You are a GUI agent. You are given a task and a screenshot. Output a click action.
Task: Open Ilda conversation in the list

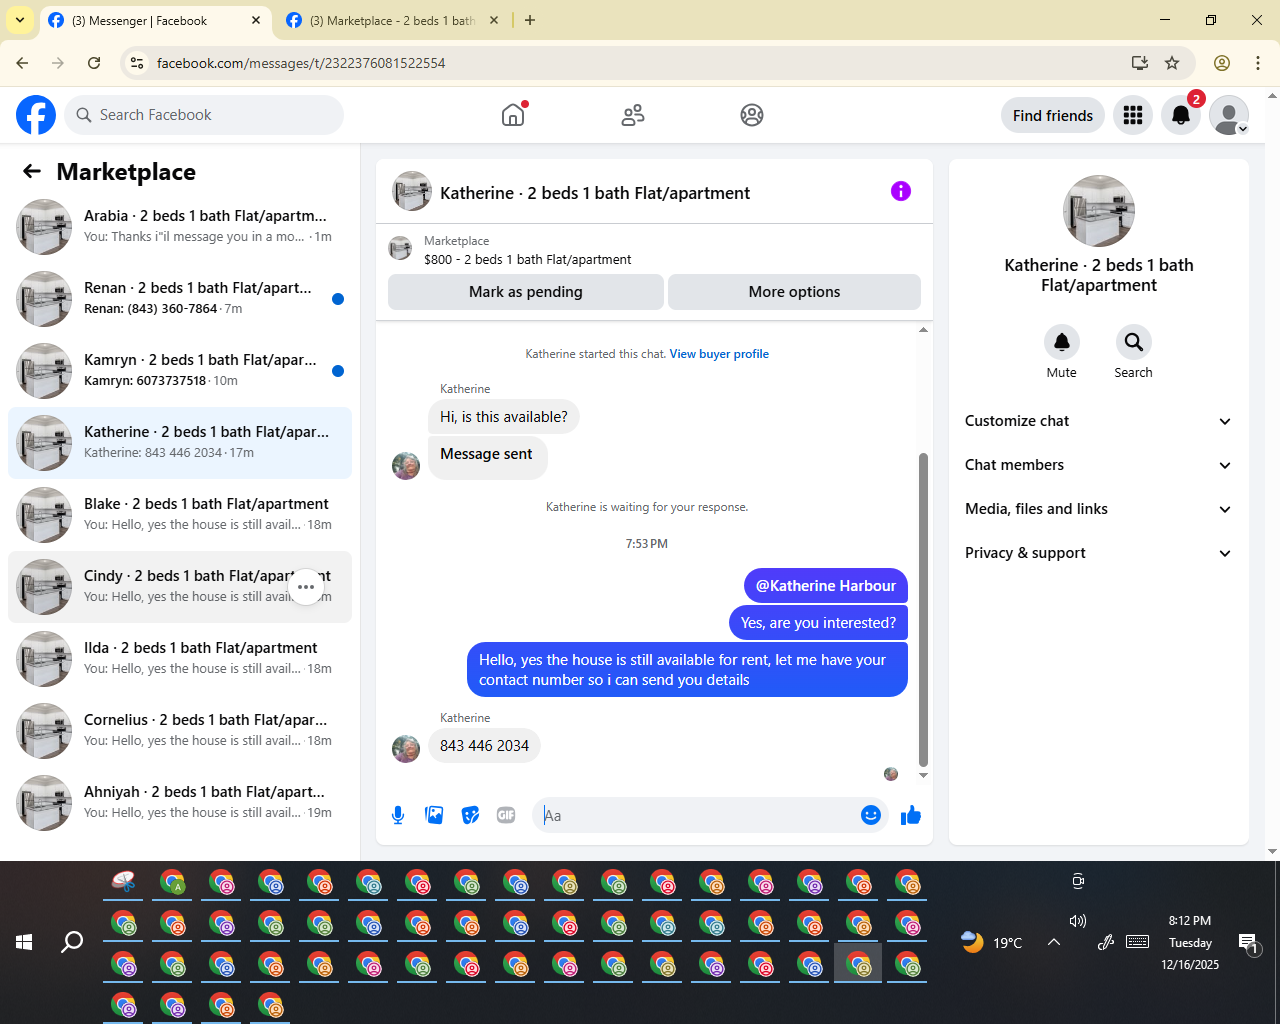coord(180,659)
